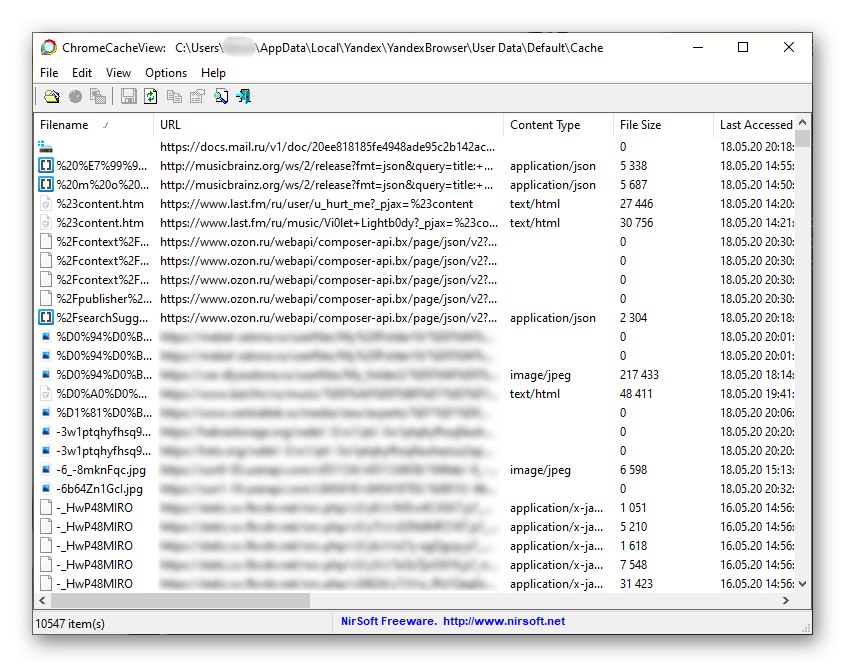
Task: Select last.fm u_hurt_me URL cell
Action: pyautogui.click(x=316, y=204)
